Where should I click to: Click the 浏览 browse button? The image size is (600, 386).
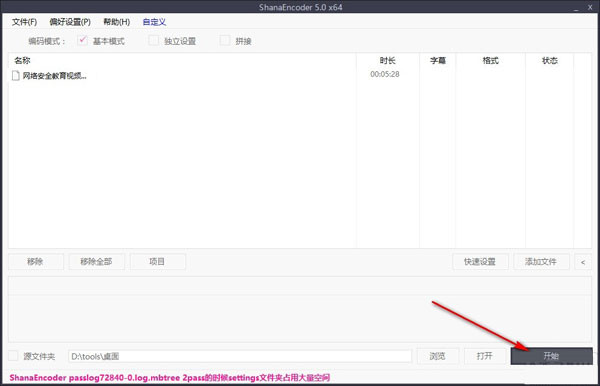click(x=437, y=356)
